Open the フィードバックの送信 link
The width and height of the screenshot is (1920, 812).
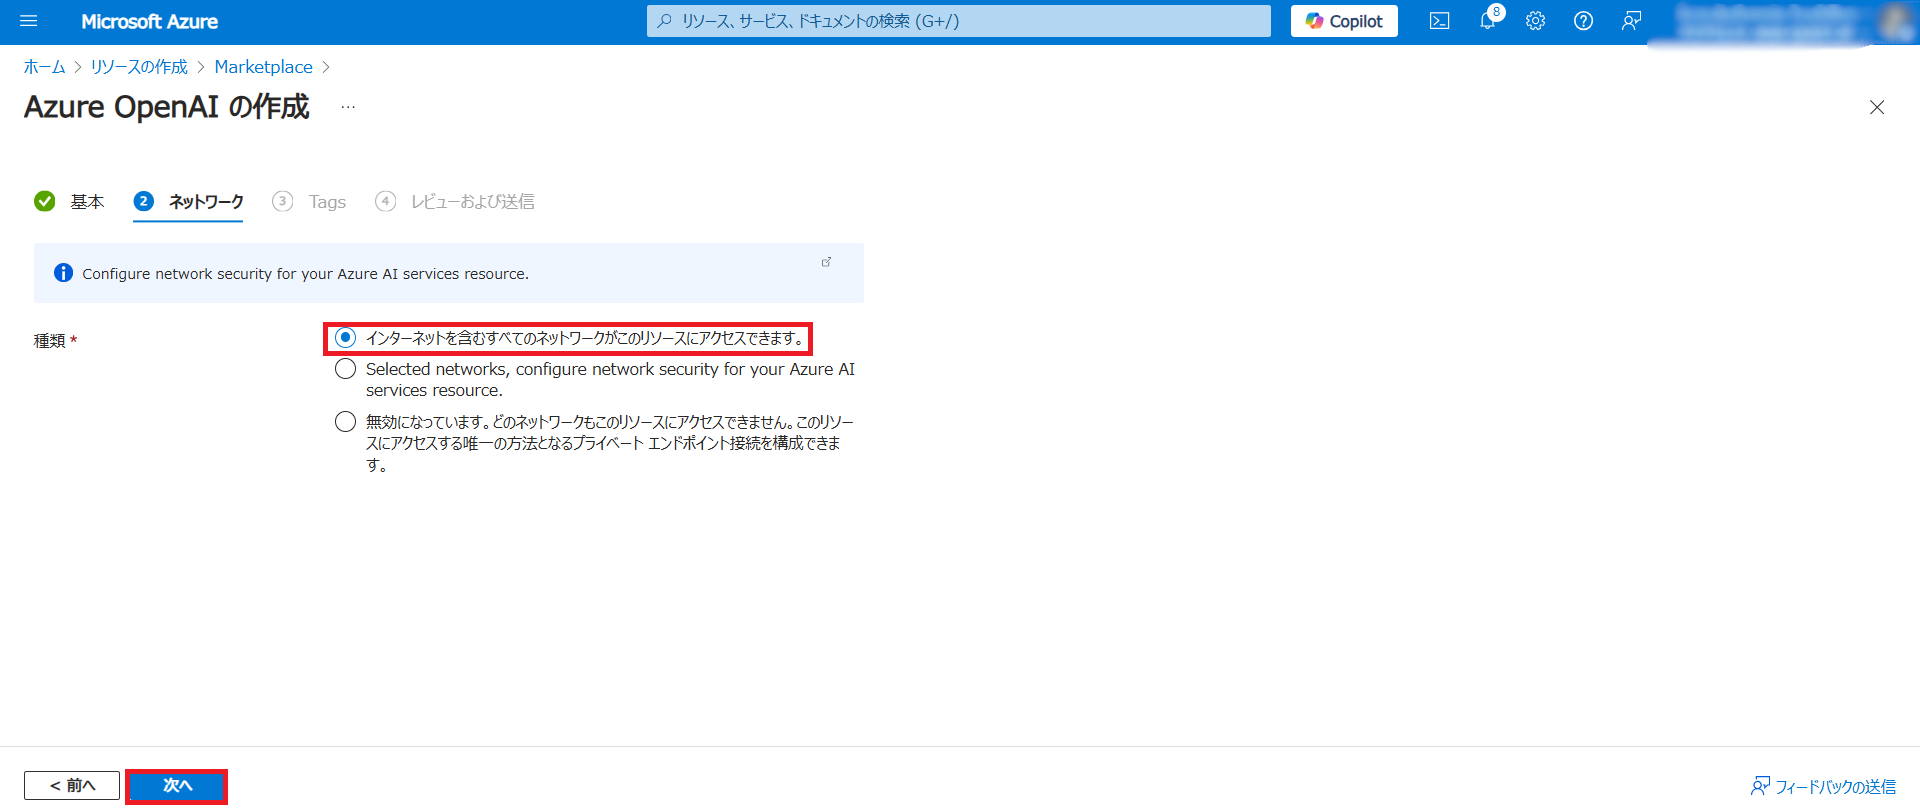[1823, 787]
